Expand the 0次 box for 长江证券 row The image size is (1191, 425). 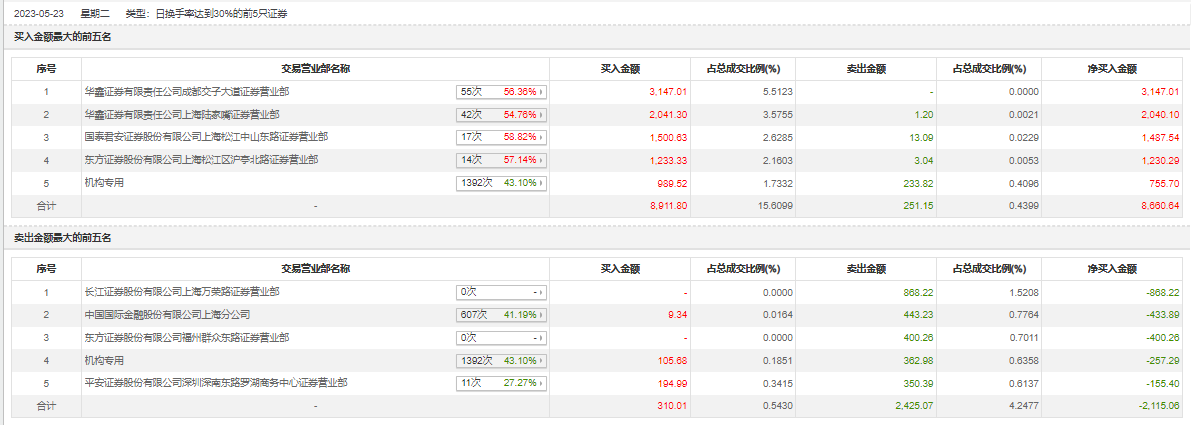(502, 292)
